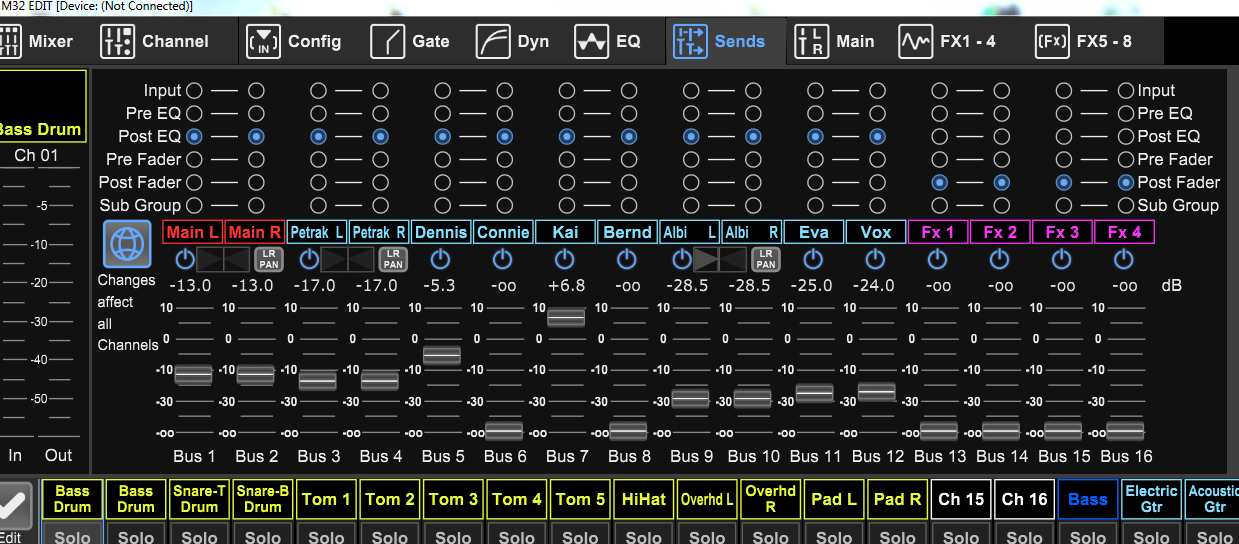Go to the Gate tab

pyautogui.click(x=411, y=42)
